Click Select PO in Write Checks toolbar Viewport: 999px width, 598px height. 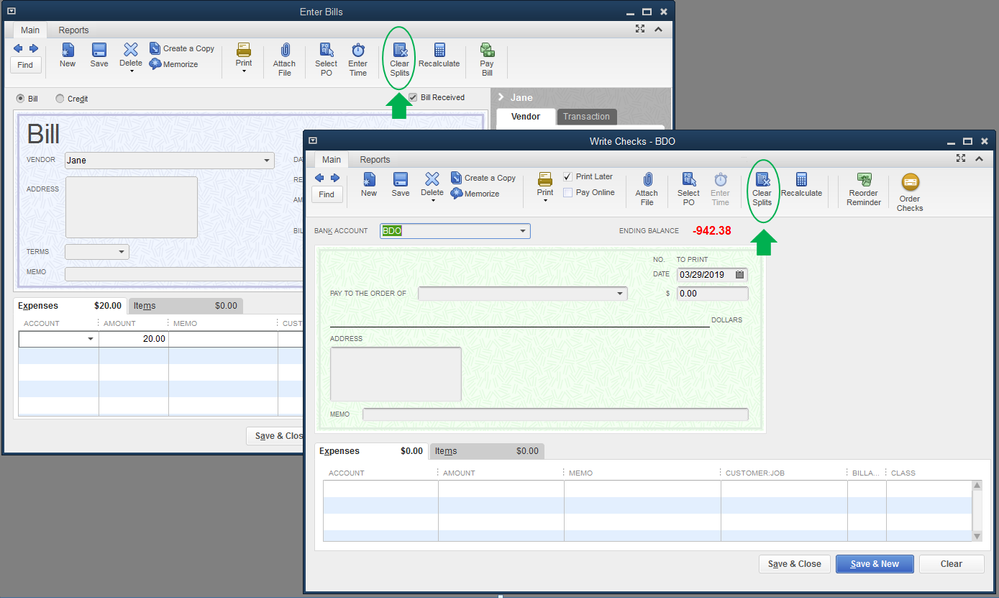tap(688, 189)
